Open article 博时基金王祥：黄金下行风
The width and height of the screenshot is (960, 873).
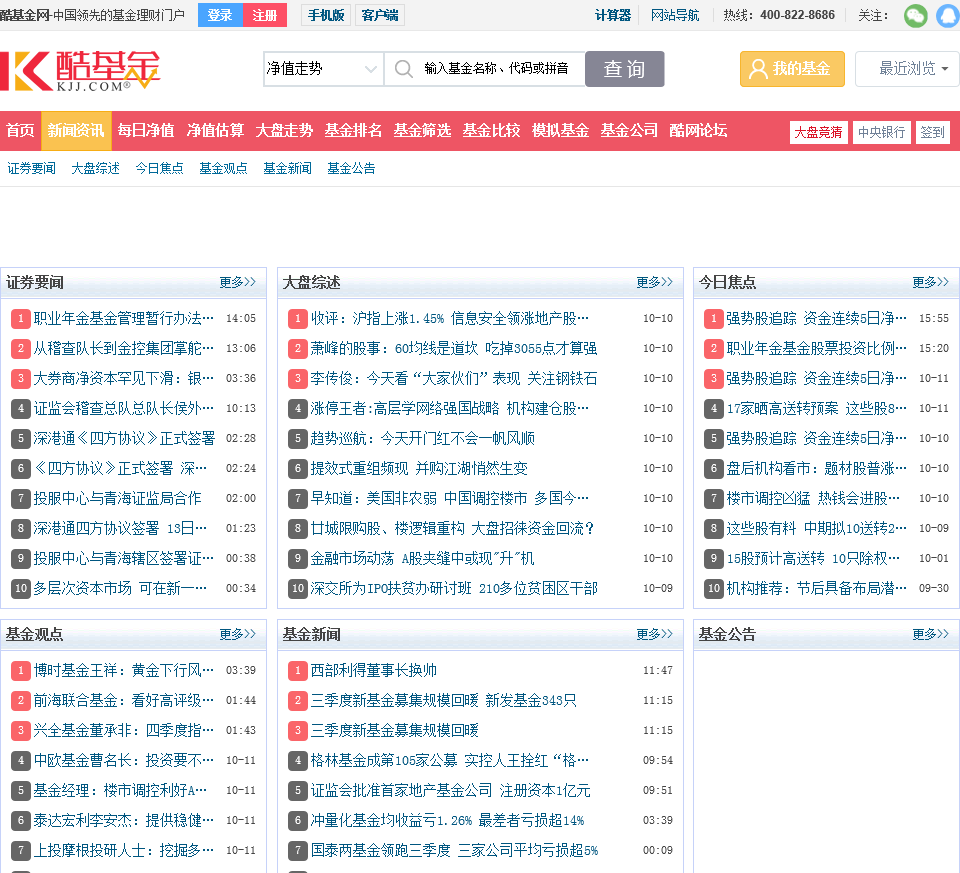[x=124, y=670]
